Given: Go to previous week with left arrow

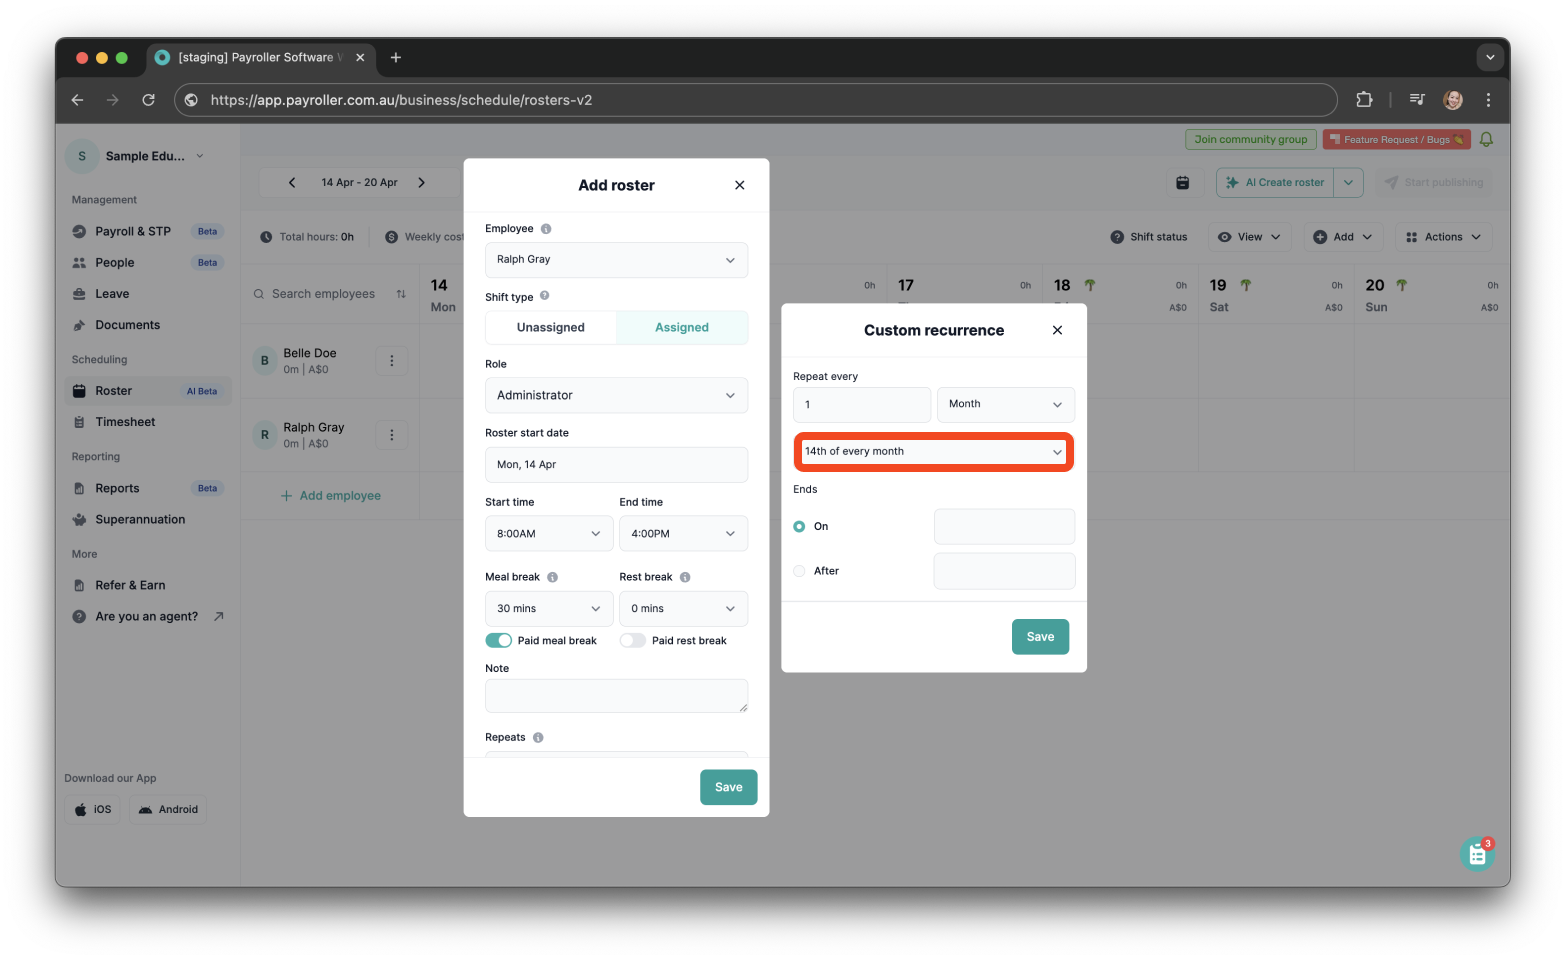Looking at the screenshot, I should pyautogui.click(x=291, y=182).
